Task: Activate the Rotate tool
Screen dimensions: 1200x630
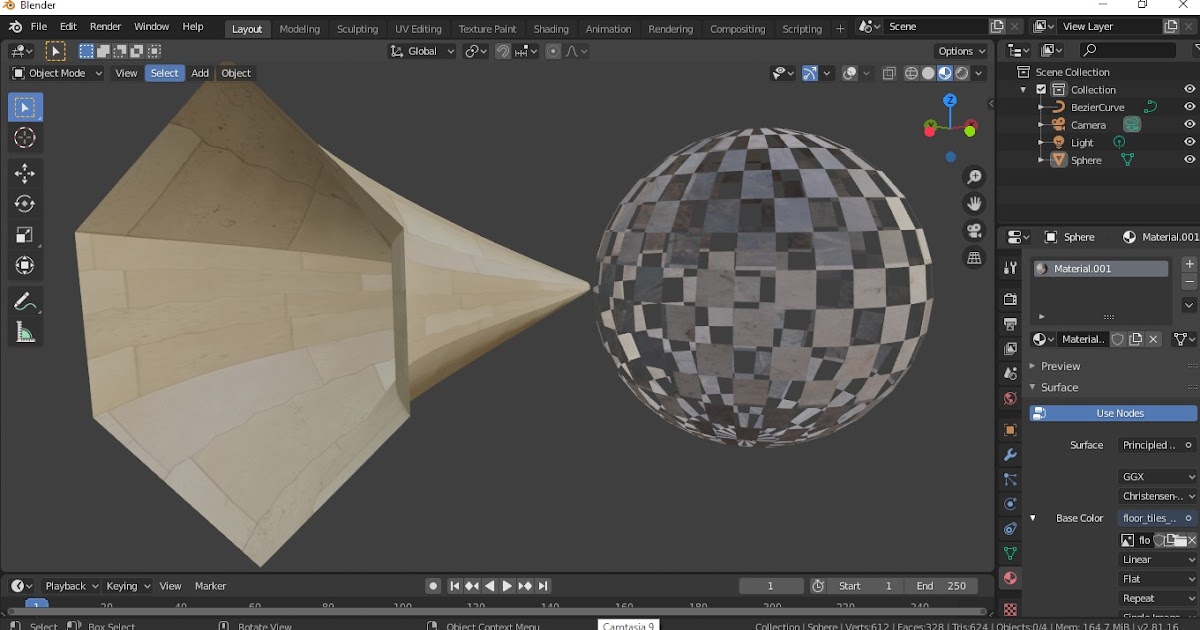Action: click(25, 204)
